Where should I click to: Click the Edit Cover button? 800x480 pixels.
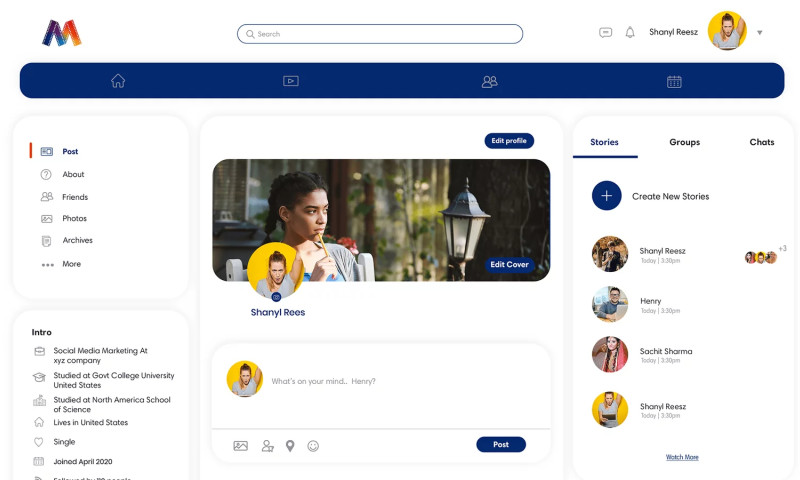(x=509, y=265)
